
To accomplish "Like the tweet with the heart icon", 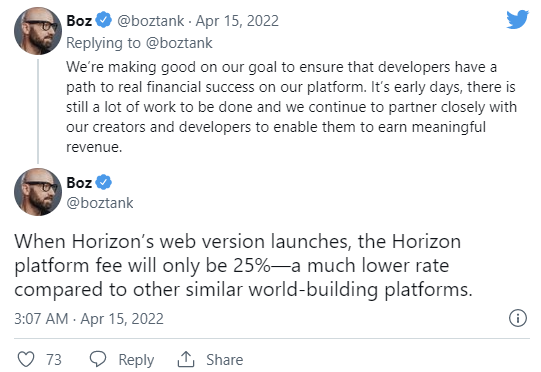I will click(x=26, y=359).
